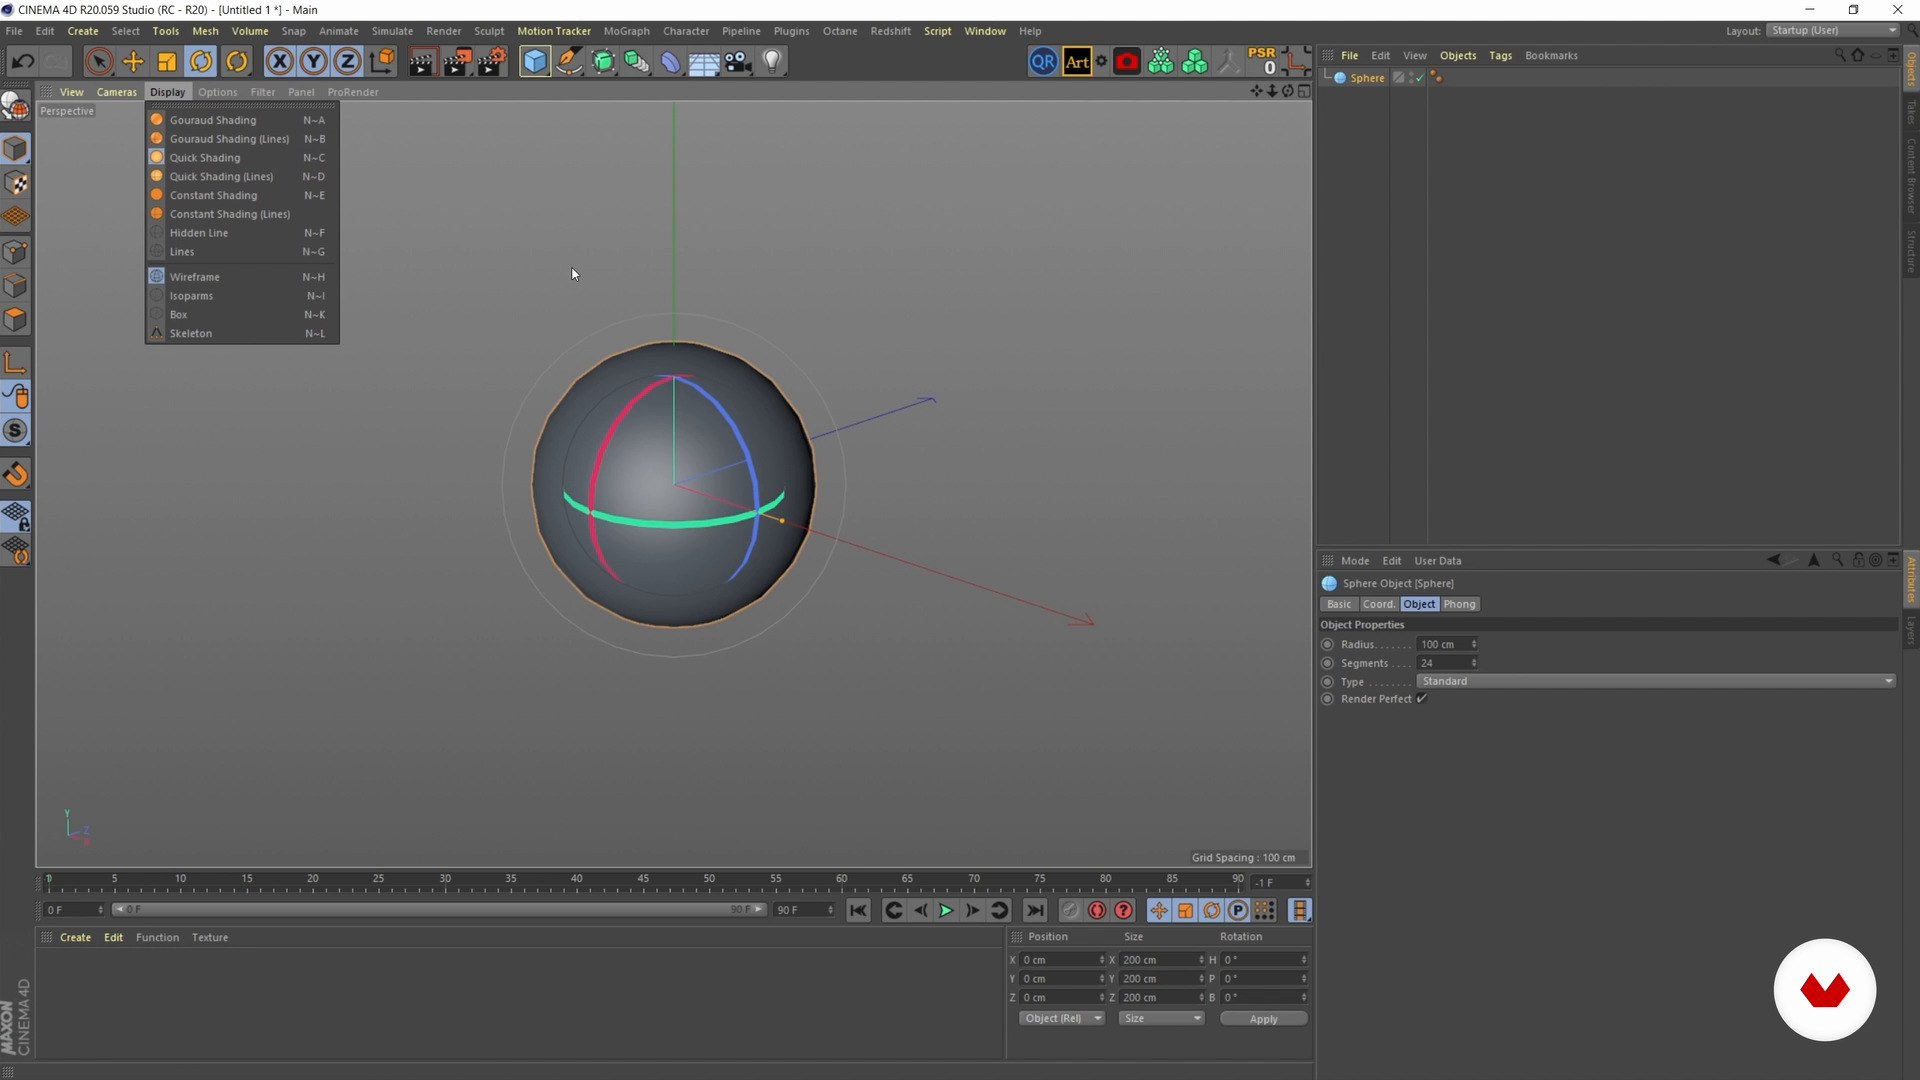Screen dimensions: 1920x1080
Task: Open Edit Render Settings icon
Action: coord(491,62)
